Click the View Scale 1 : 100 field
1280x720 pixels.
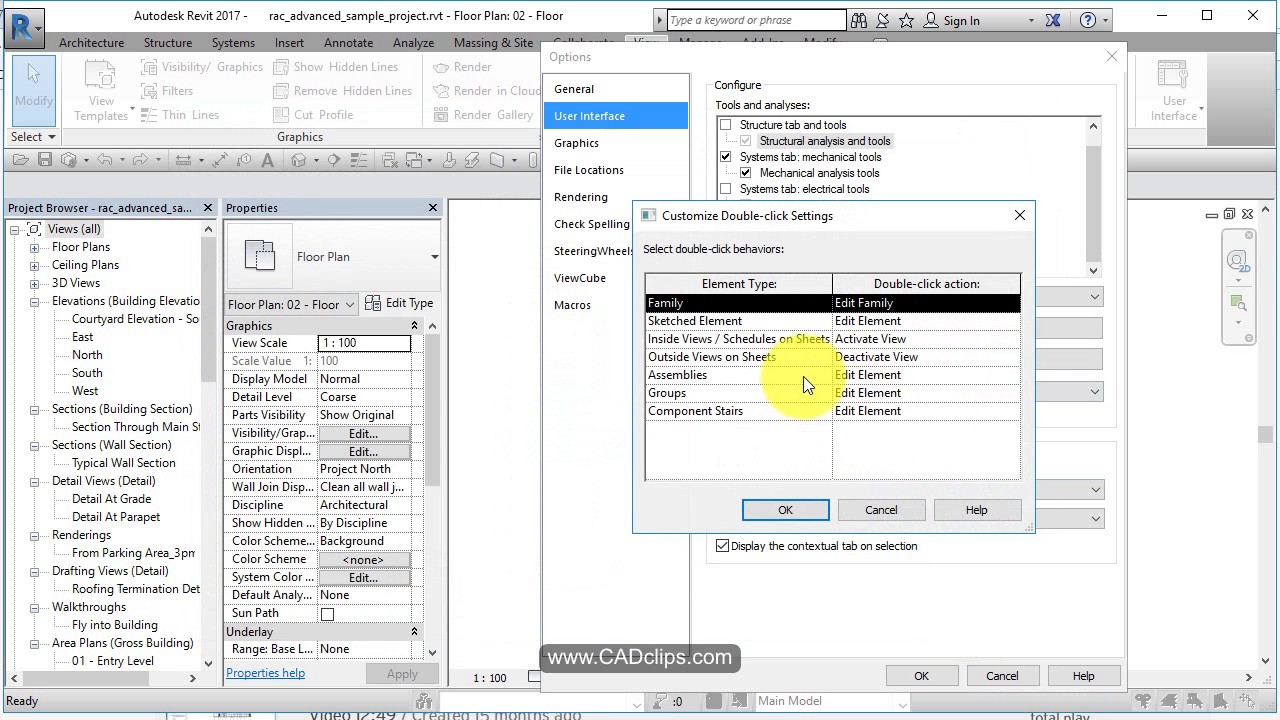point(364,343)
